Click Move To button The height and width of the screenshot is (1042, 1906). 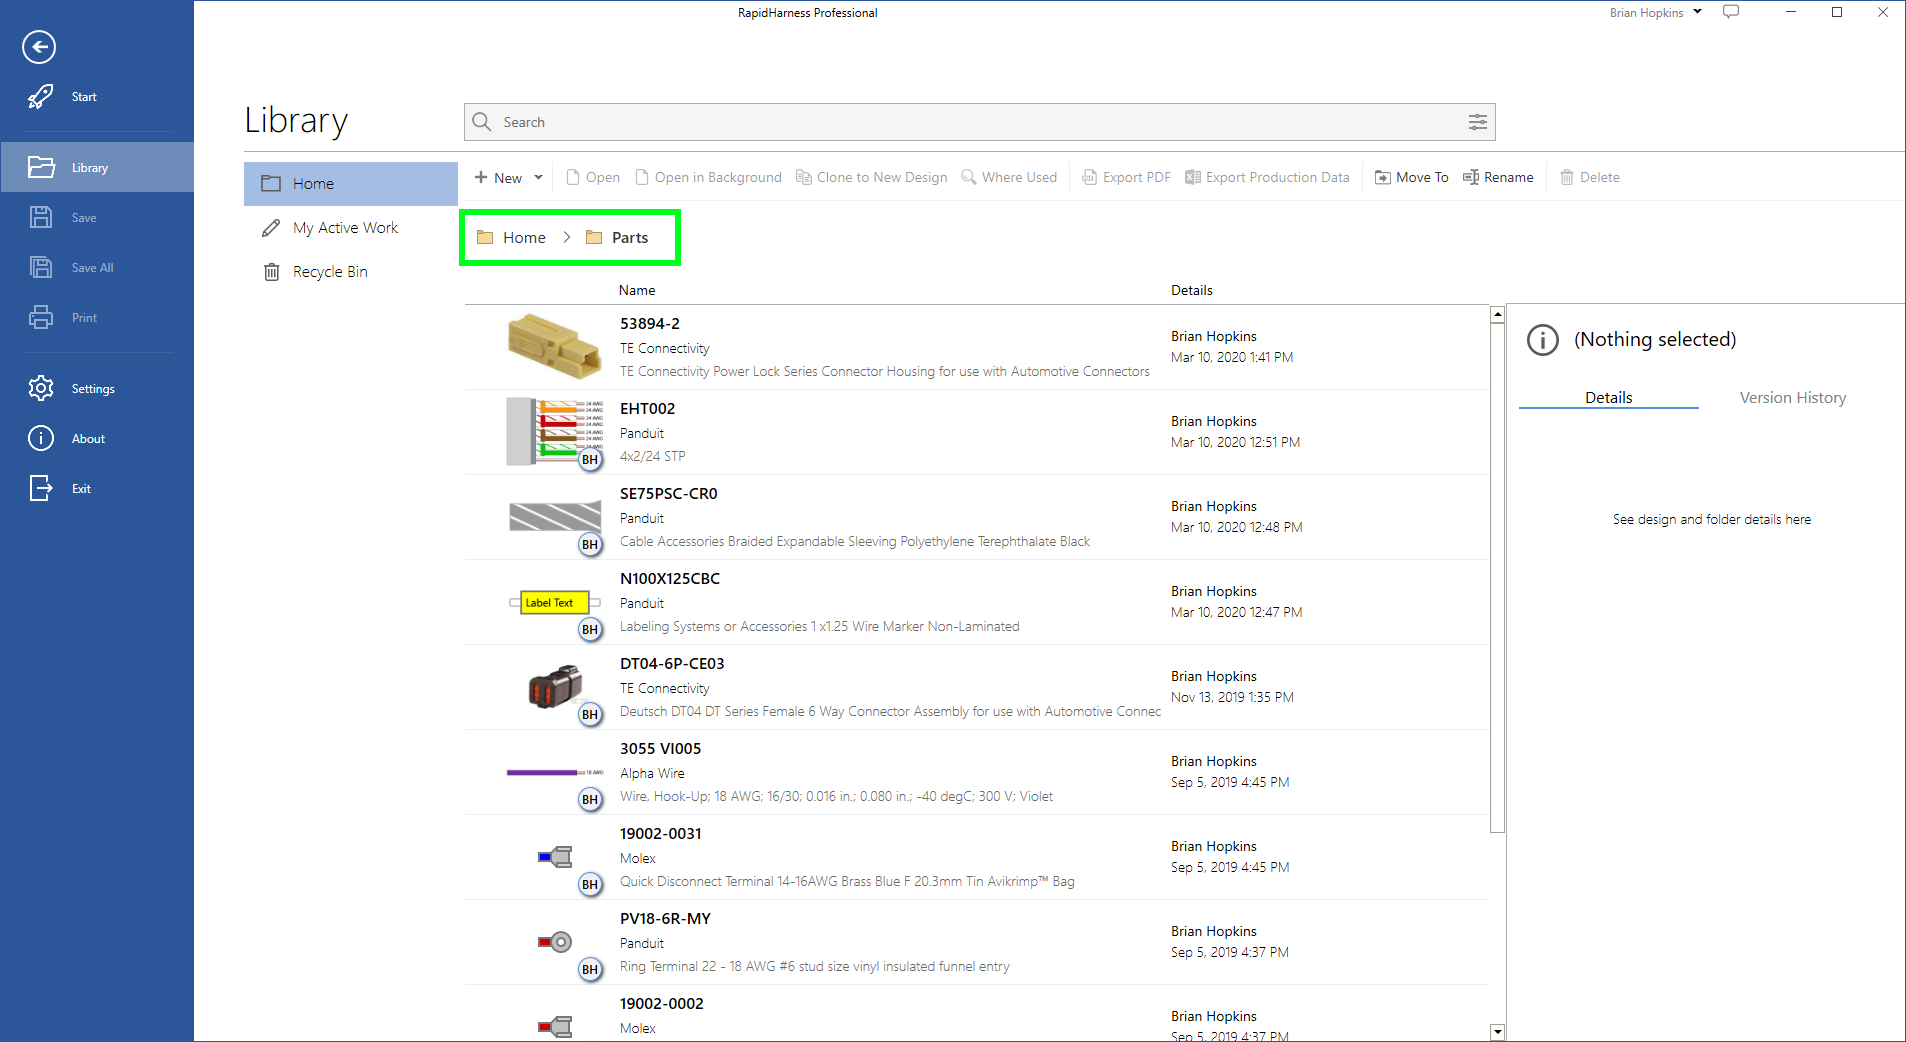click(x=1411, y=177)
